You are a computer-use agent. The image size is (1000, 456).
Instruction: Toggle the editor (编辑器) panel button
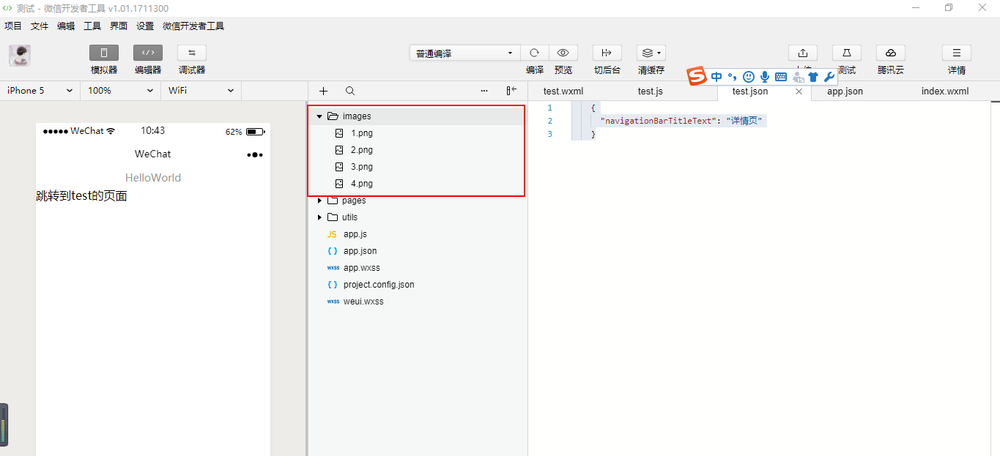coord(148,53)
